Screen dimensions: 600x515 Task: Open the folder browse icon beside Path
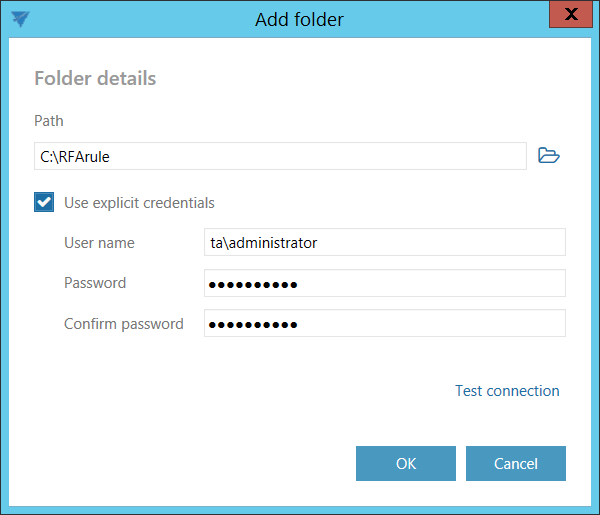point(548,155)
